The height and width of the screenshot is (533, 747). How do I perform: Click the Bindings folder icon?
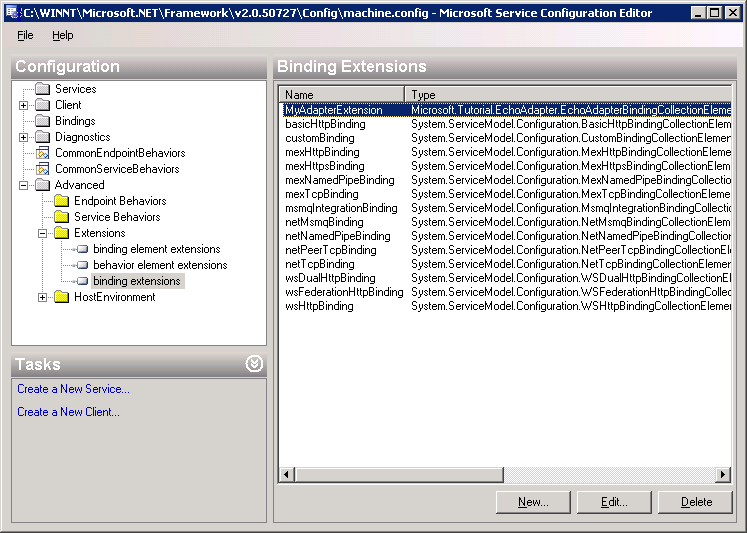[x=43, y=121]
